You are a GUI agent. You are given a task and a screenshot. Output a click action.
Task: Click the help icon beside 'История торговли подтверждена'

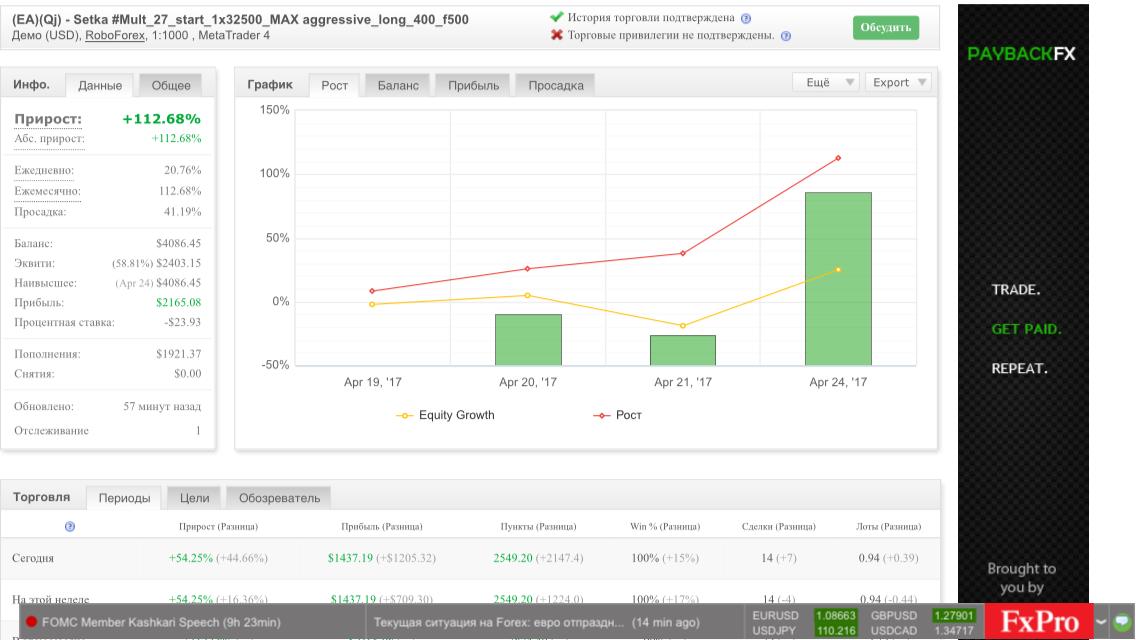746,18
